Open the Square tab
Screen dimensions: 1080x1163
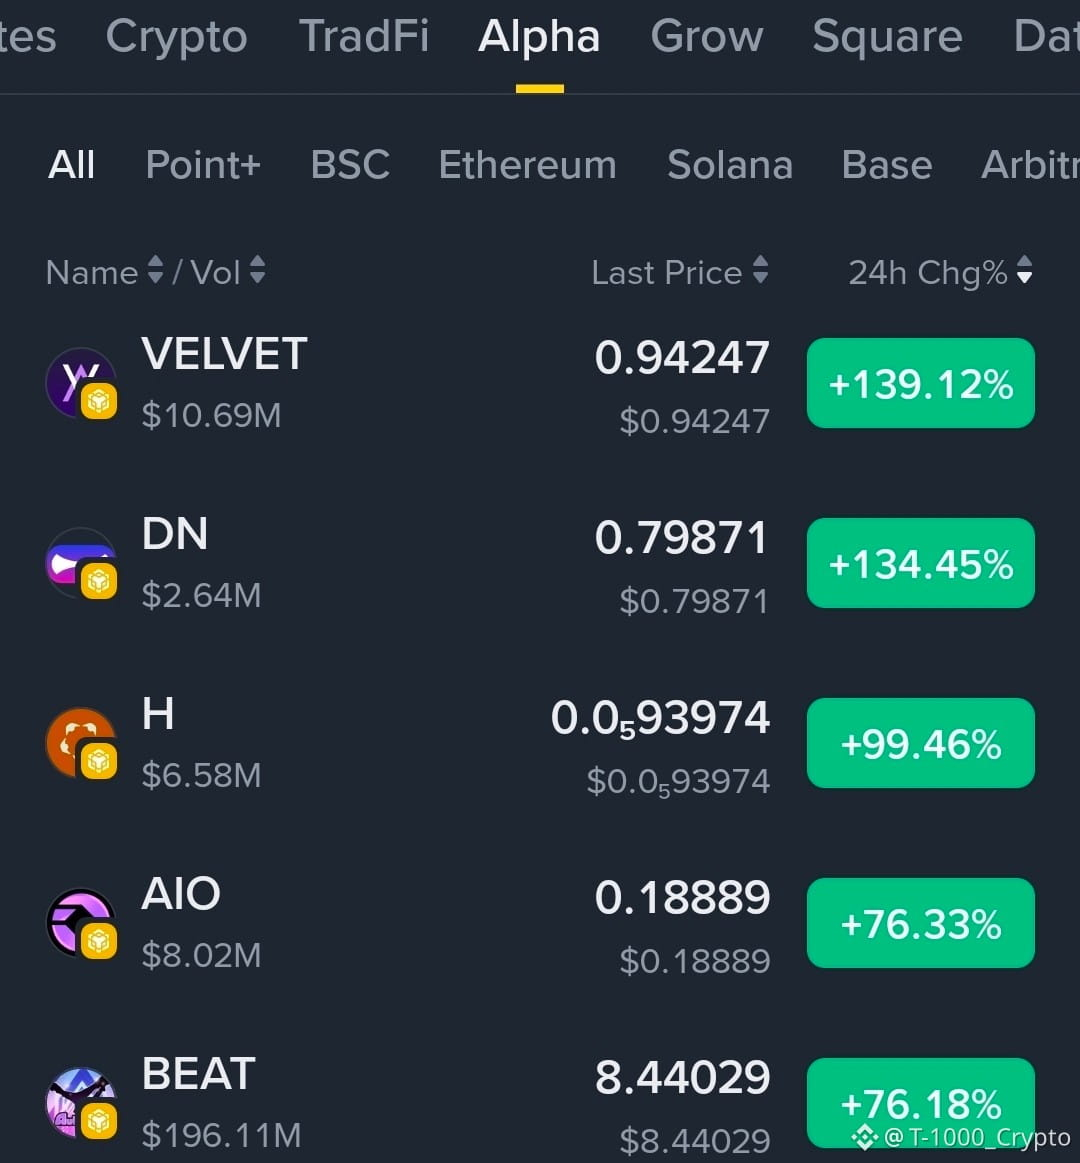pyautogui.click(x=887, y=36)
